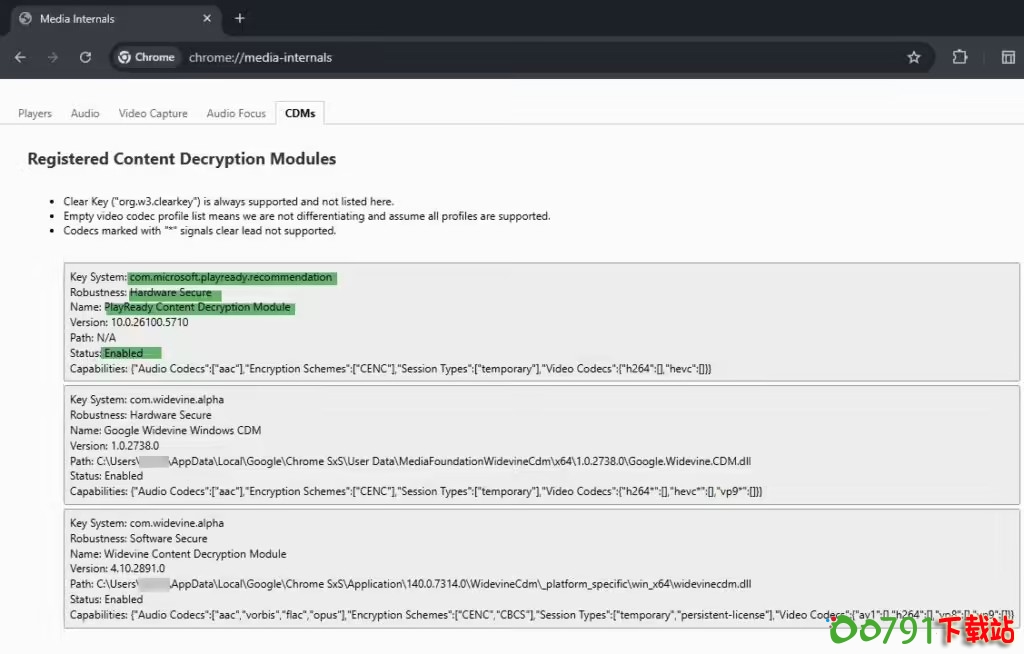Click the clear lead not supported bullet
Image resolution: width=1024 pixels, height=654 pixels.
point(199,231)
